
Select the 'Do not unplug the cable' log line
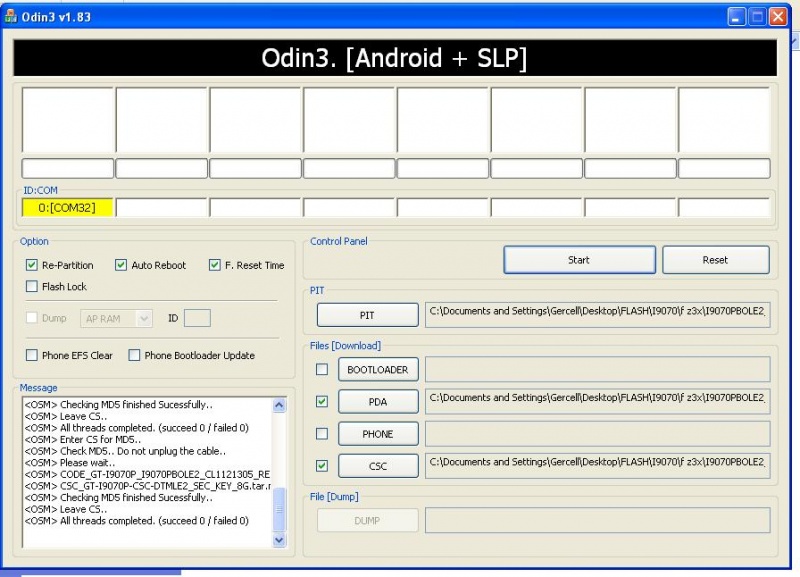125,451
